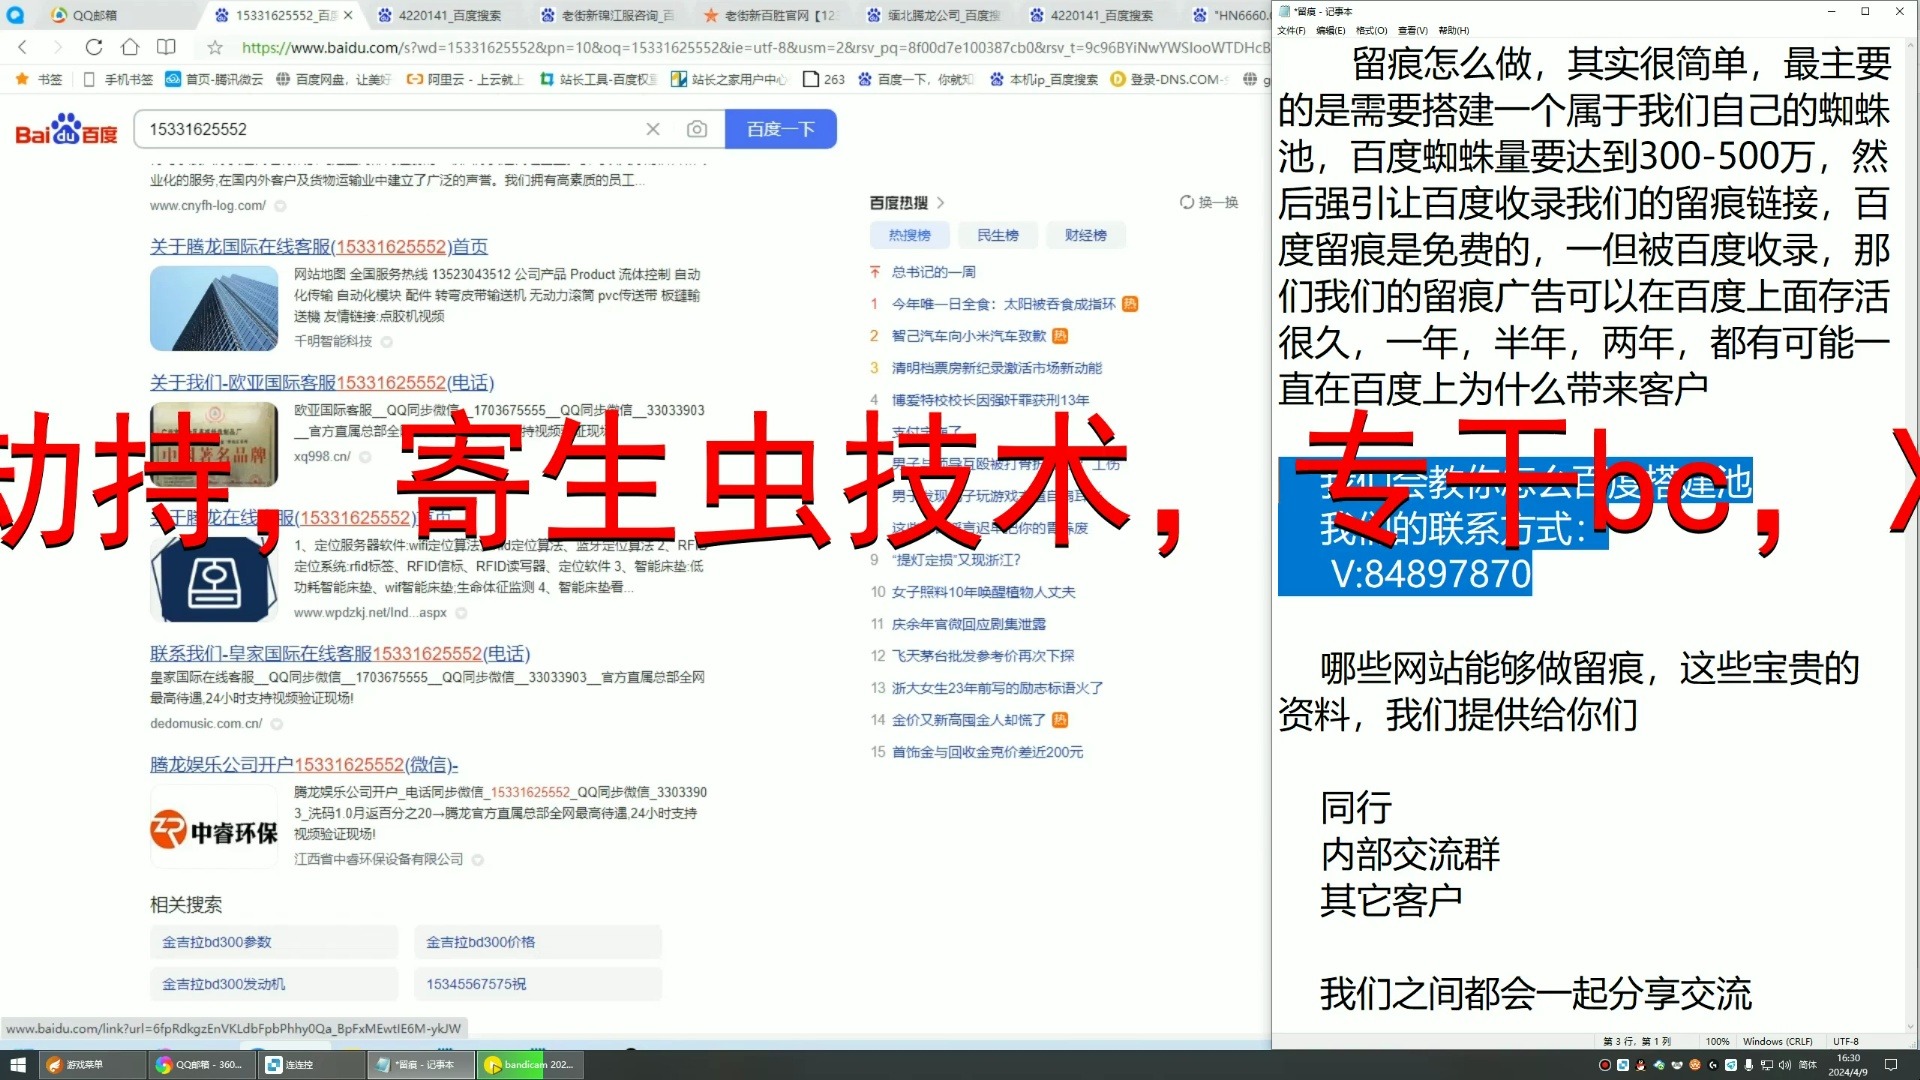Click the red recording tray icon
This screenshot has height=1080, width=1920.
1605,1065
